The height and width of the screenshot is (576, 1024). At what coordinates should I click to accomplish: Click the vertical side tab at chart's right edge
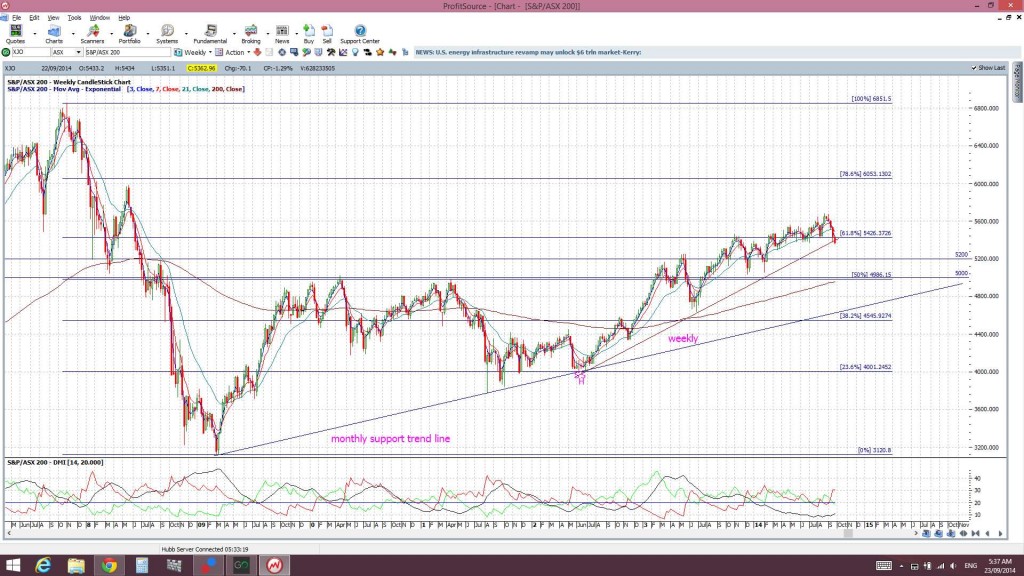[1017, 82]
